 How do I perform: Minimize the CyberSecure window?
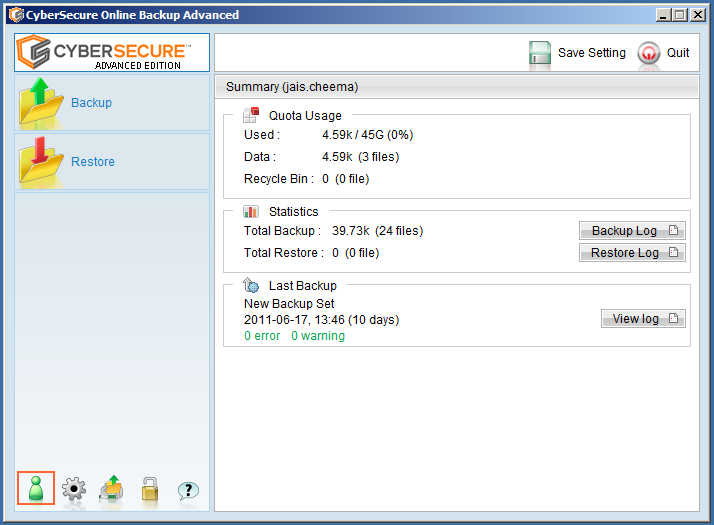[x=663, y=15]
